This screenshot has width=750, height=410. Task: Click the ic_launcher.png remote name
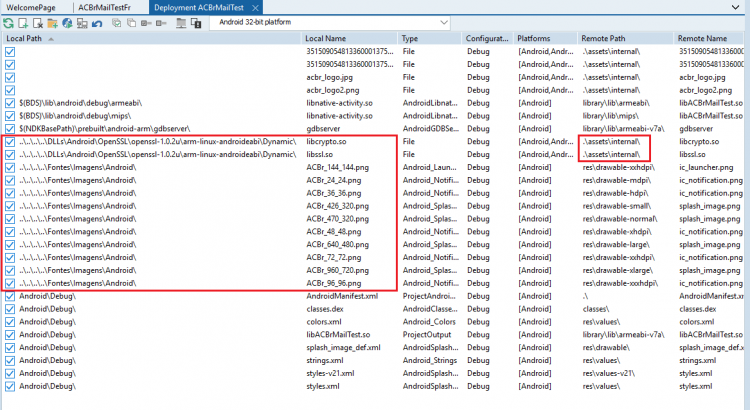(706, 167)
